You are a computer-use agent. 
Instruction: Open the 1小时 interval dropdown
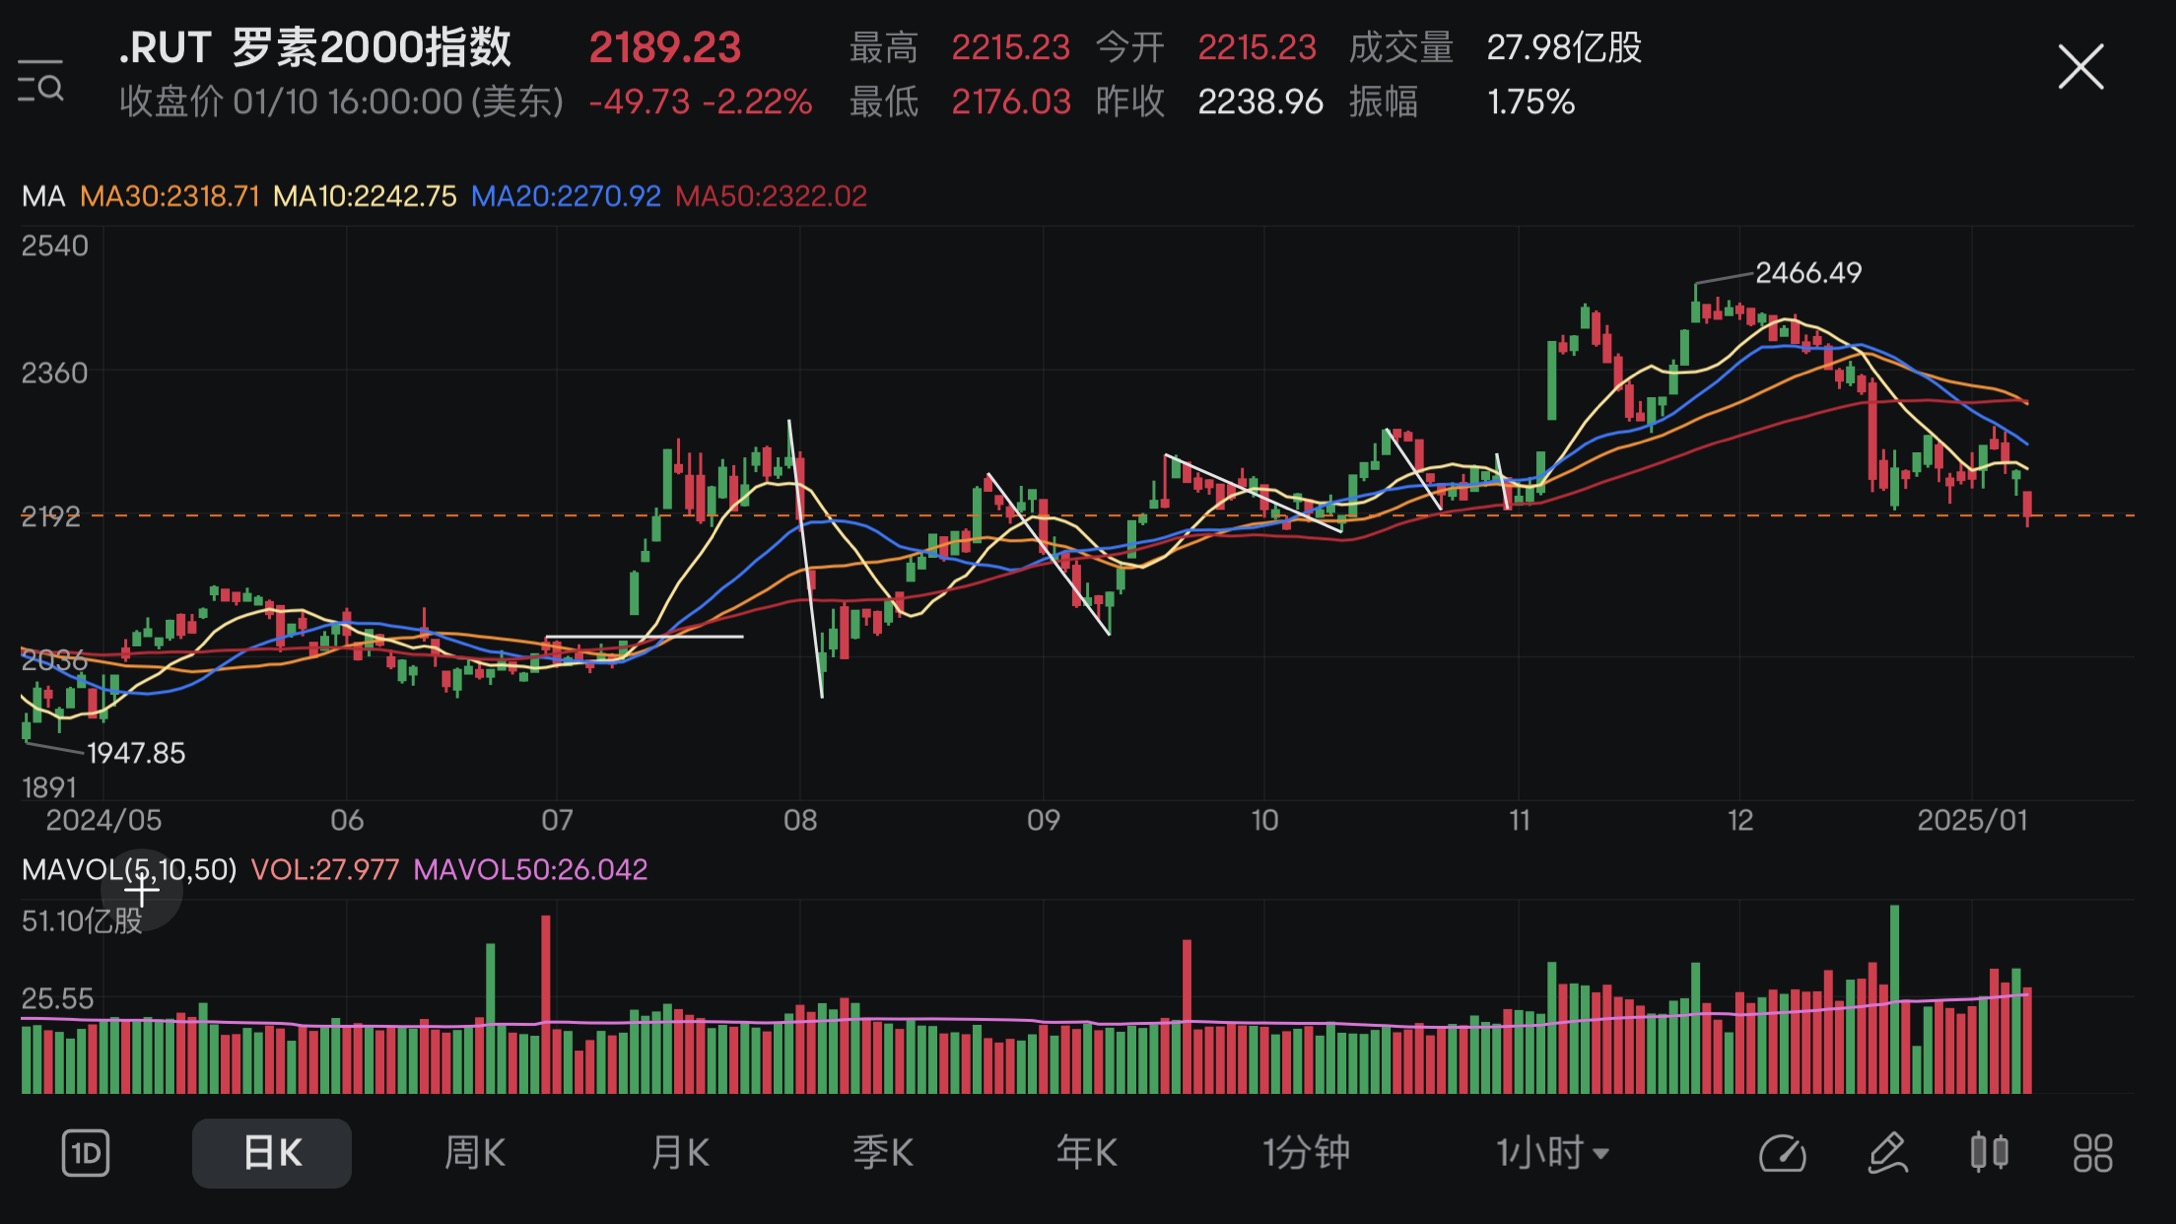click(1552, 1153)
